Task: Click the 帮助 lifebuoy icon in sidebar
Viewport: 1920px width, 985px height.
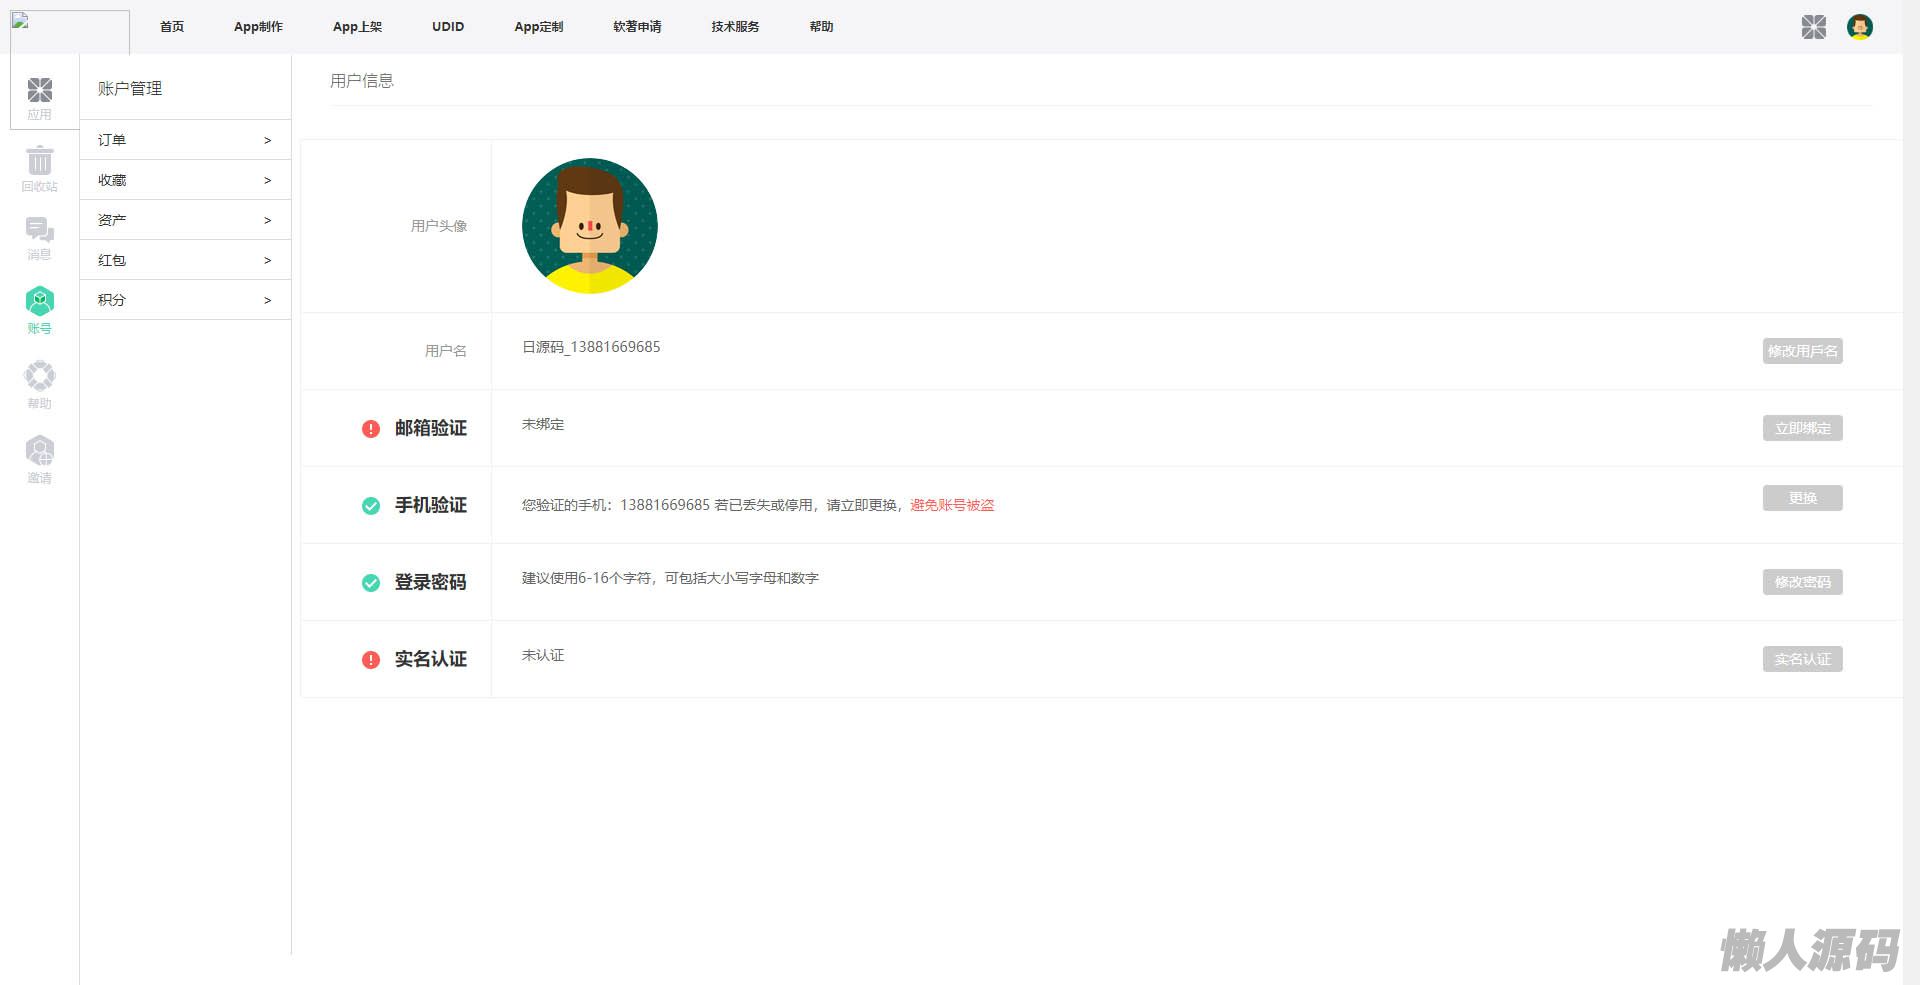Action: point(40,377)
